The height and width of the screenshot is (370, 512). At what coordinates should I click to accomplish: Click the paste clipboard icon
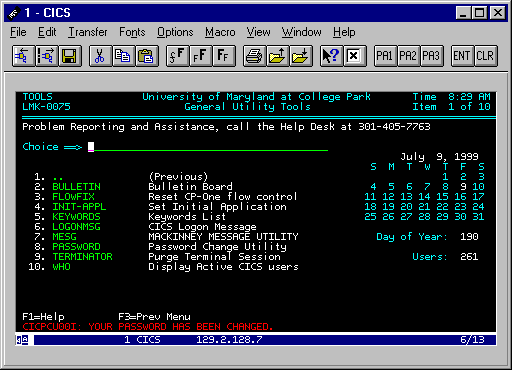147,56
